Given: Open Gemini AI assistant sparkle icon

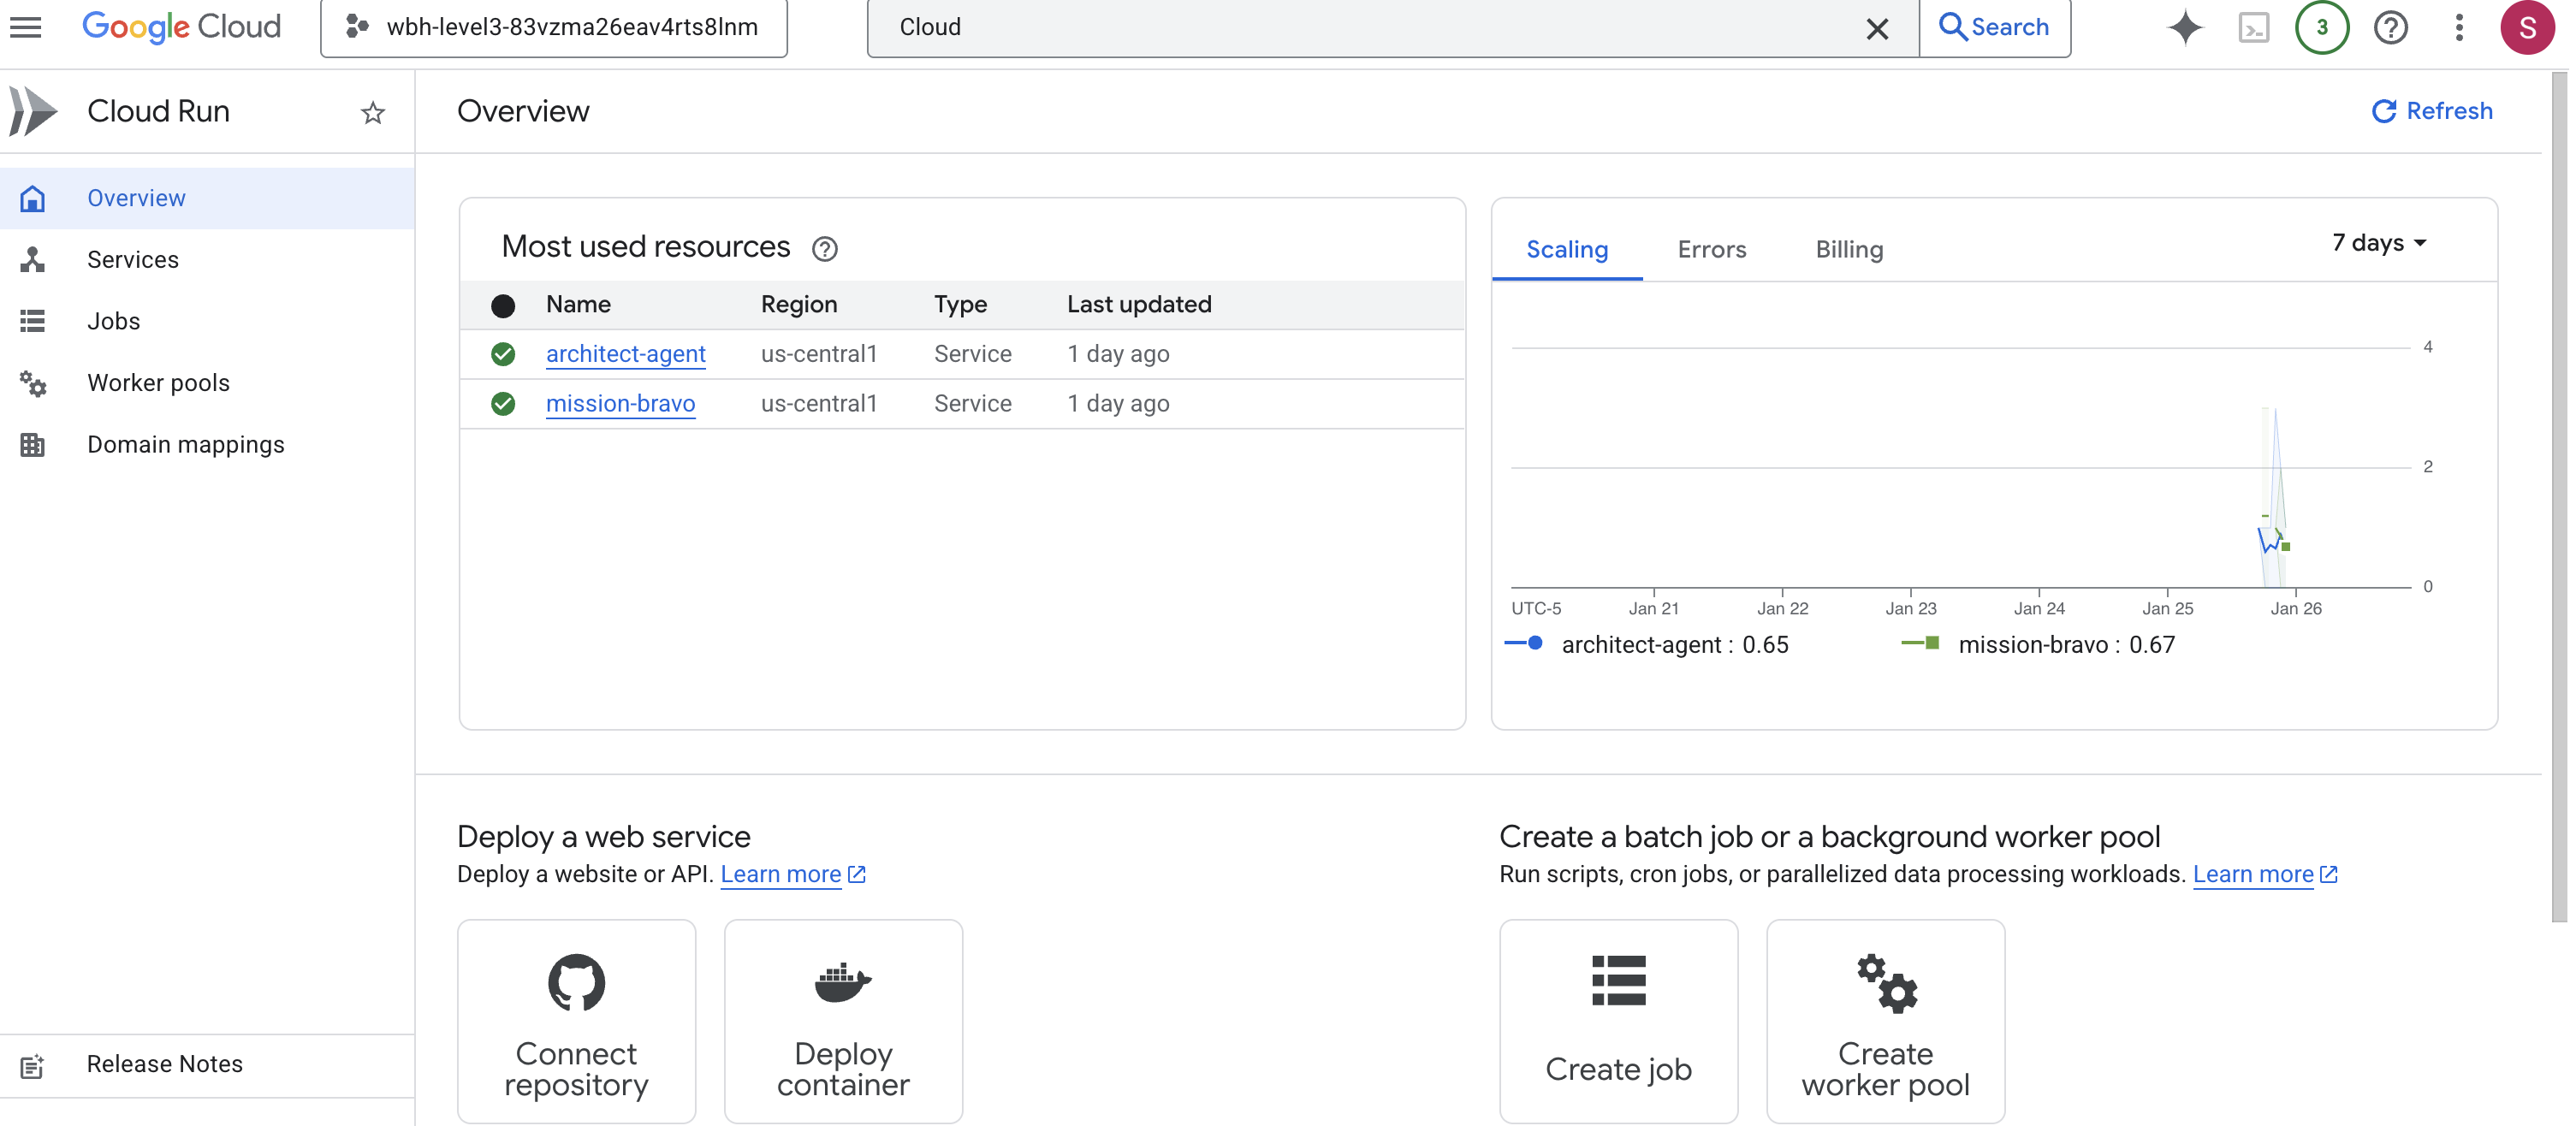Looking at the screenshot, I should 2185,27.
